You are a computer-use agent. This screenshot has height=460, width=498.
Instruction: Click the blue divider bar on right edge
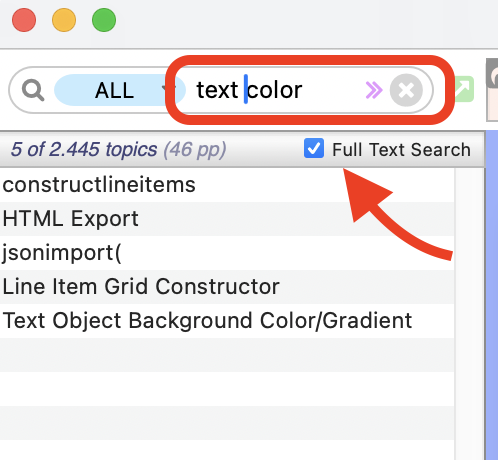492,295
